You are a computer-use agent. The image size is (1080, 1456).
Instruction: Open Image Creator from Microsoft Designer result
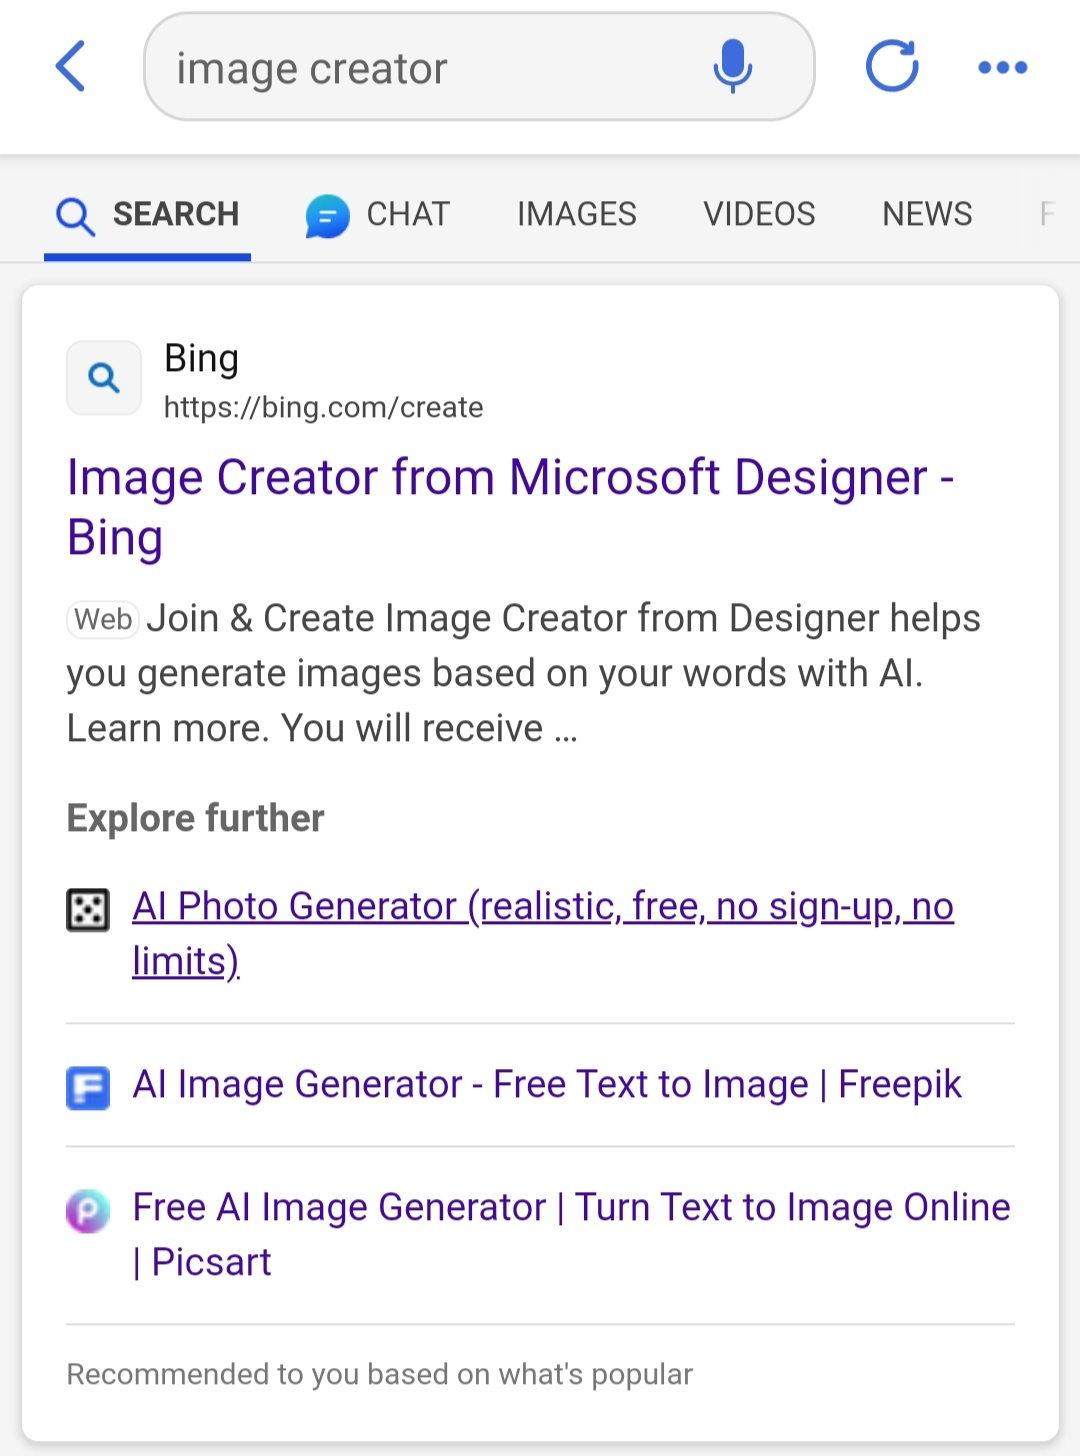tap(510, 507)
